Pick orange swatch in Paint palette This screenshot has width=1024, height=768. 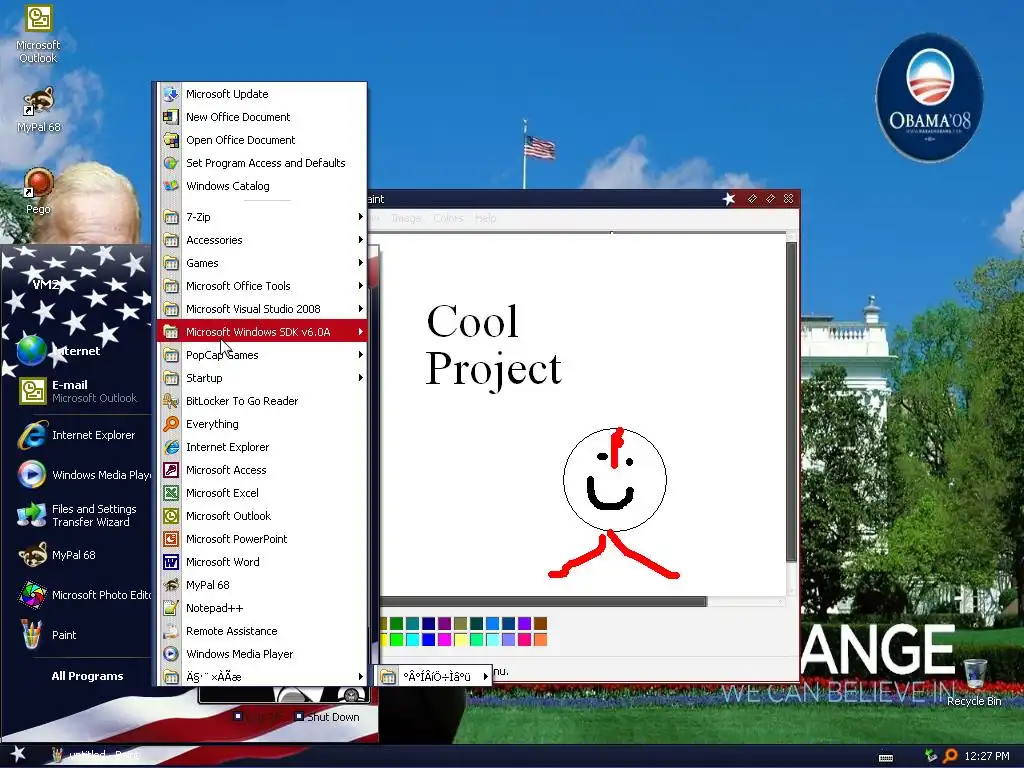pyautogui.click(x=541, y=639)
